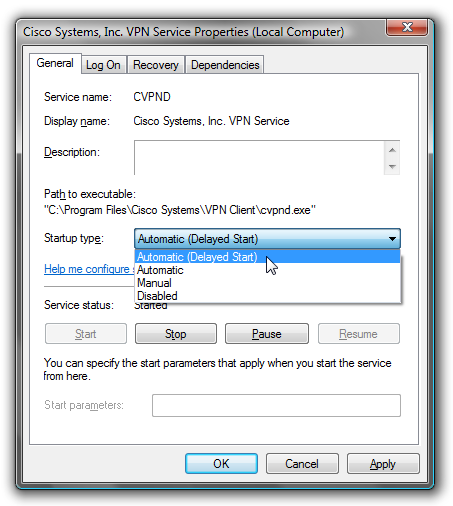This screenshot has width=453, height=506.
Task: Choose Automatic (Delayed Start) from the list
Action: point(267,257)
